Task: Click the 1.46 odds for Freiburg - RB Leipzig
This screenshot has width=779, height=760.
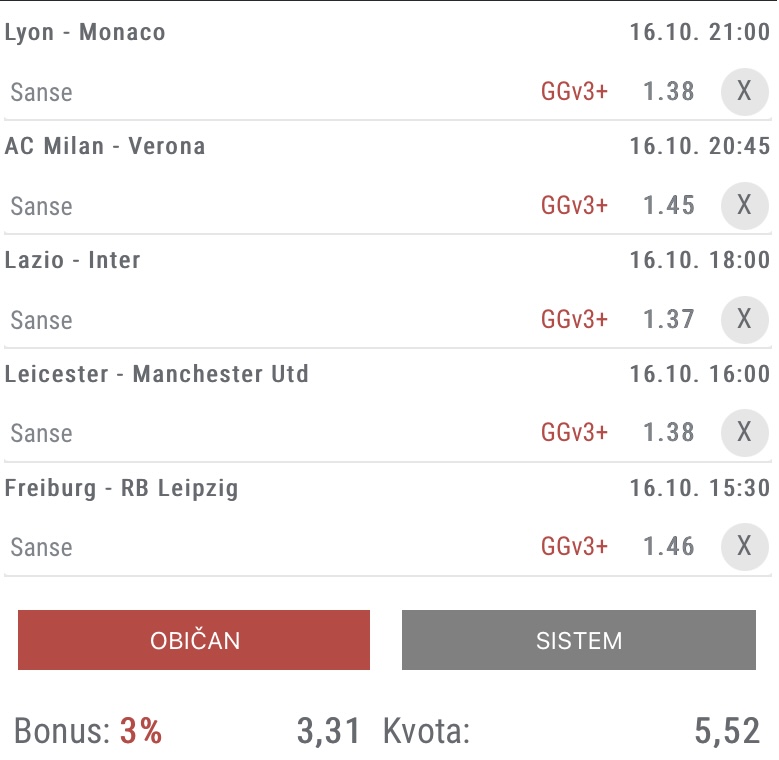Action: point(669,546)
